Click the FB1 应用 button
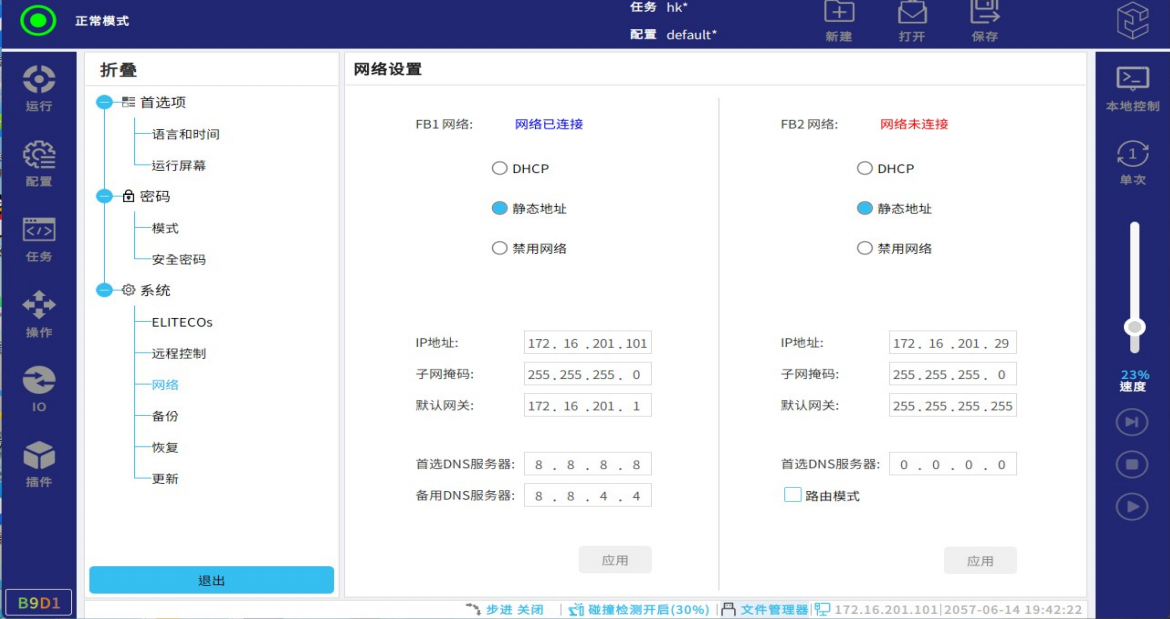 (x=615, y=560)
